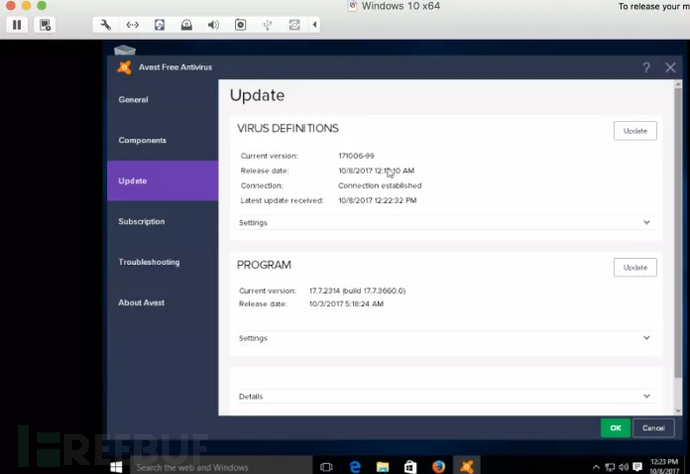Confirm with the green OK button

[615, 428]
